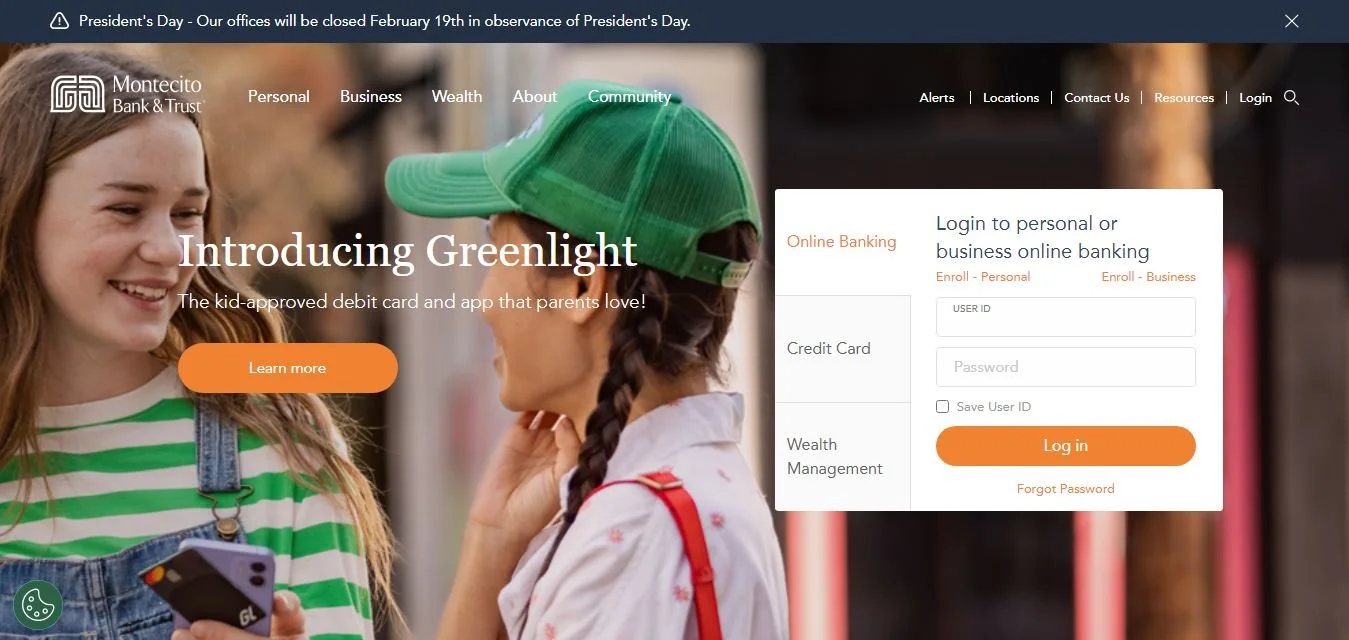
Task: Dismiss the President's Day alert banner
Action: [1292, 21]
